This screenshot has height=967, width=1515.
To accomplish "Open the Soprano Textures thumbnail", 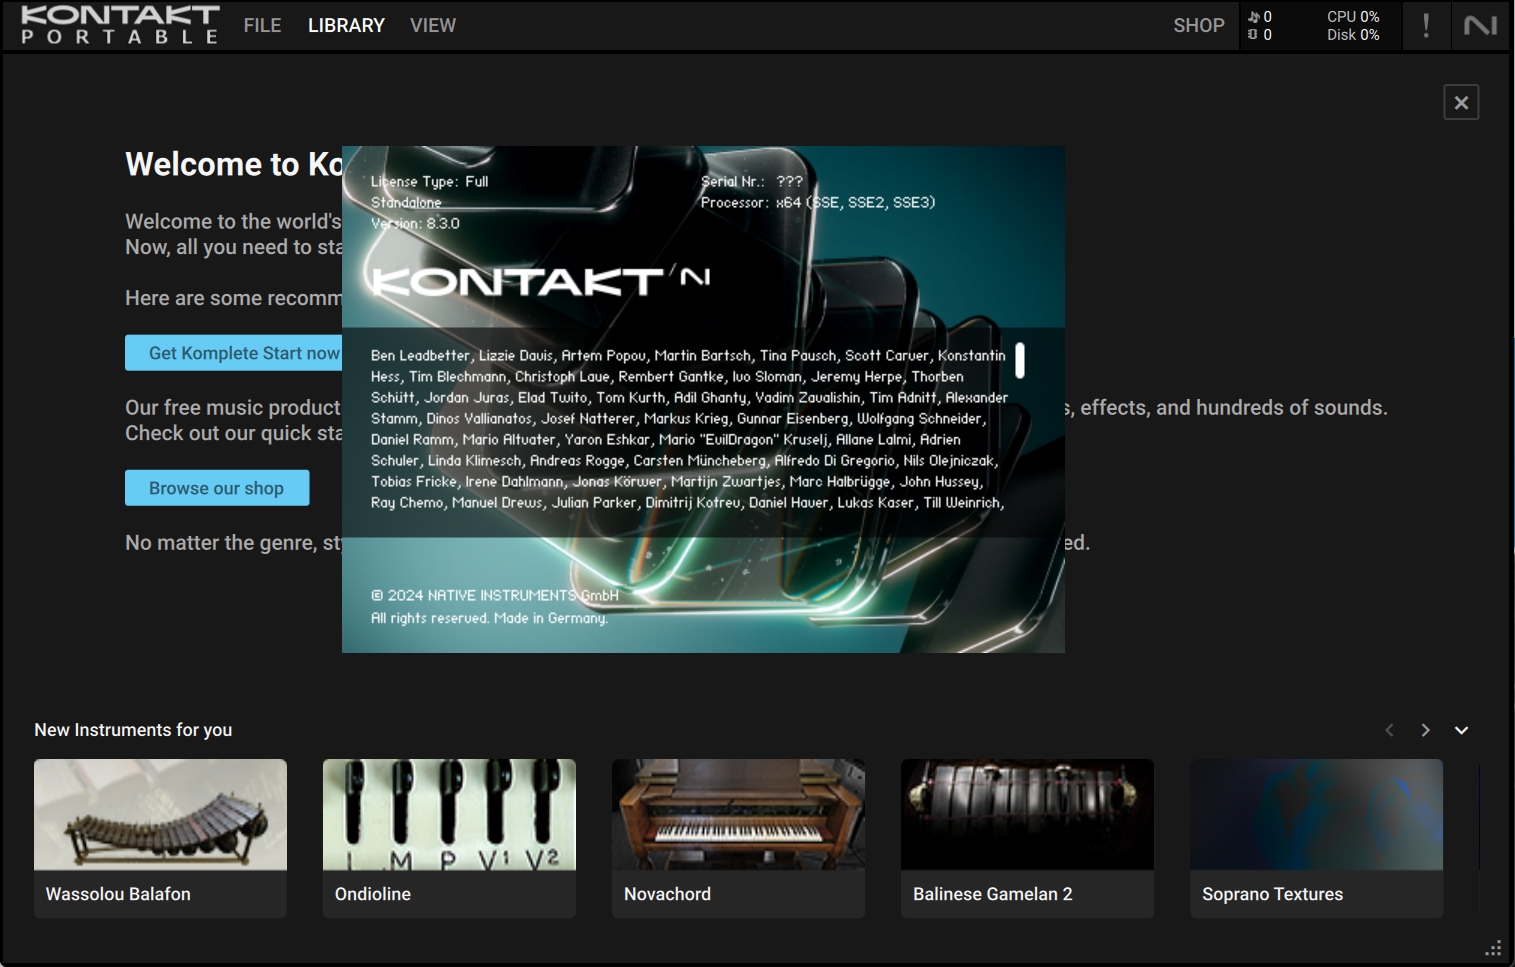I will 1316,814.
